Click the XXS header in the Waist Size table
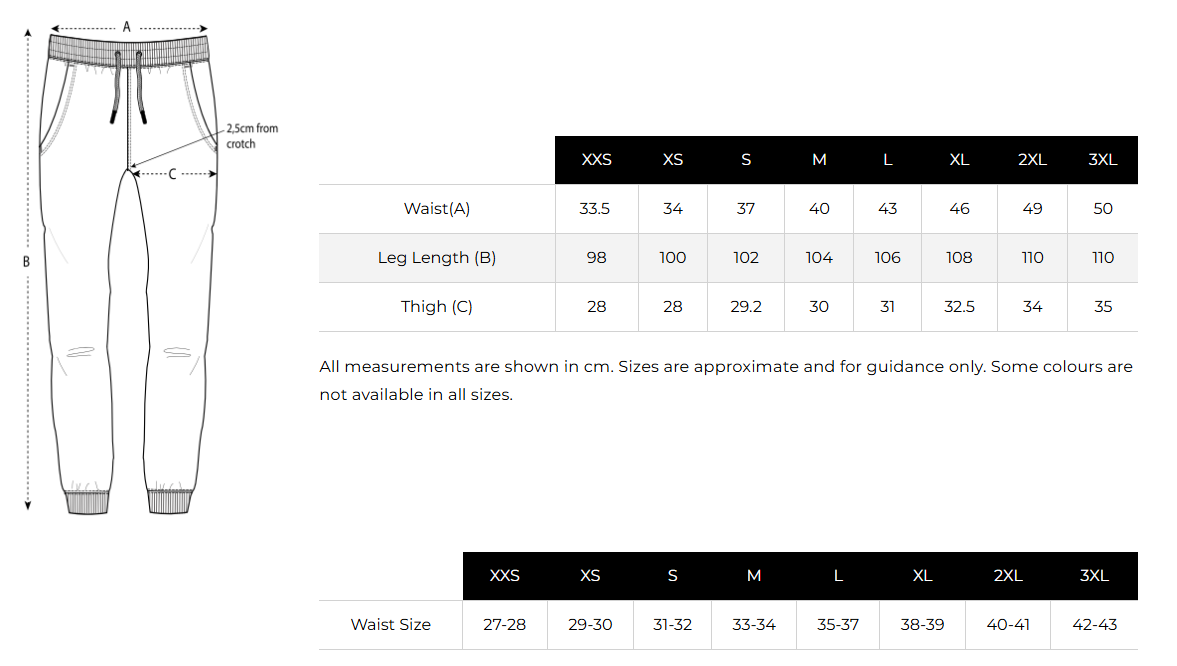Screen dimensions: 1177x666 505,576
